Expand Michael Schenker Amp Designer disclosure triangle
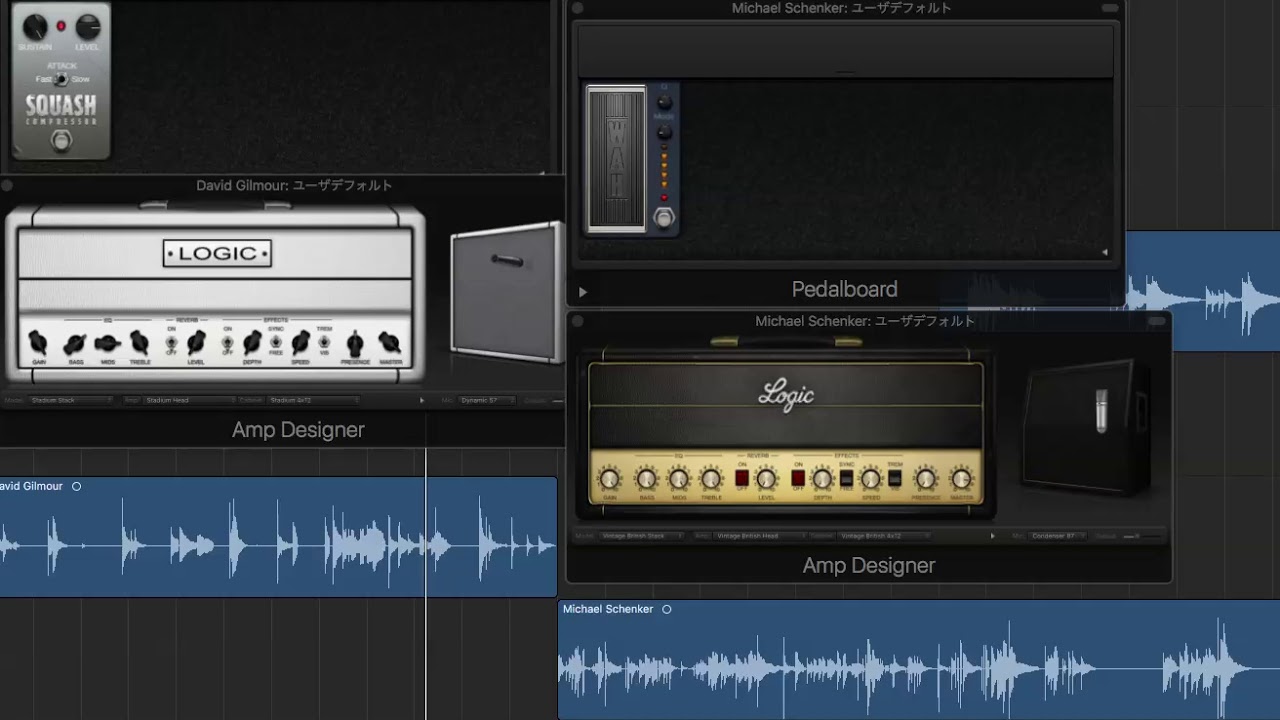The width and height of the screenshot is (1280, 720). click(x=992, y=536)
